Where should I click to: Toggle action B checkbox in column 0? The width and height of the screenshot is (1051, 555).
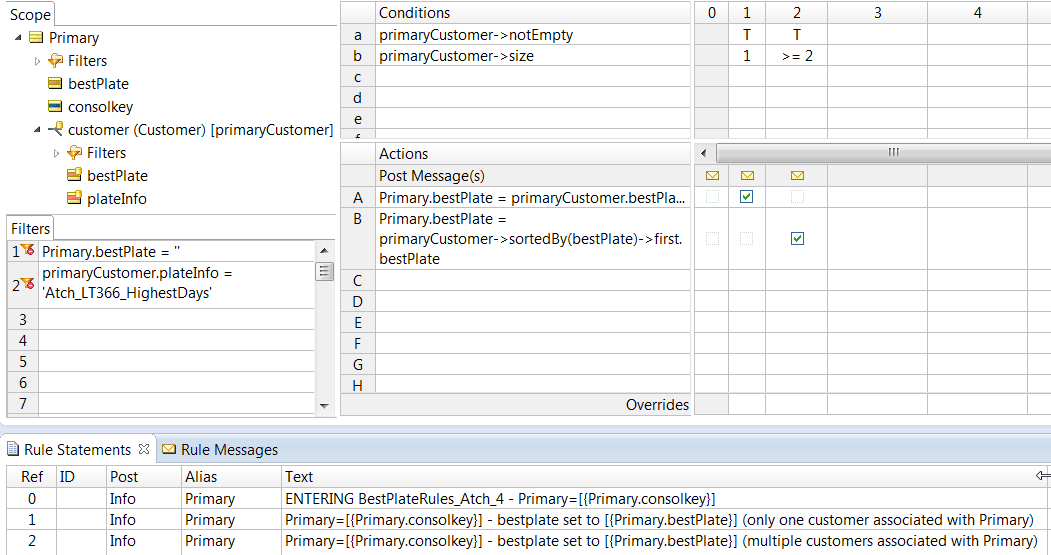[713, 239]
